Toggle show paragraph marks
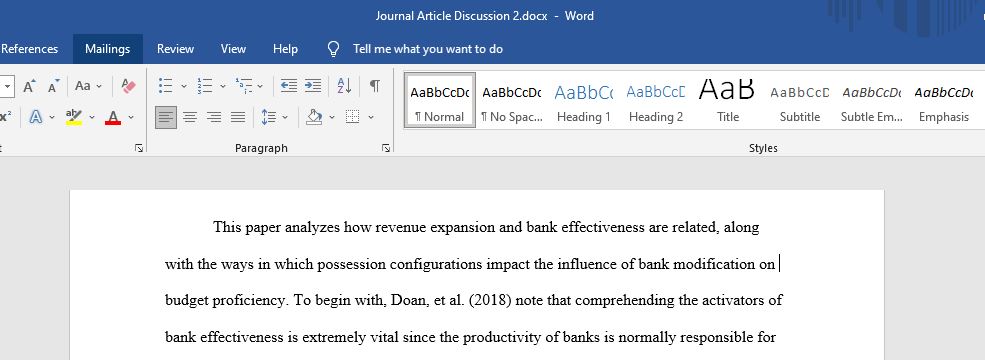This screenshot has width=985, height=360. [x=374, y=86]
